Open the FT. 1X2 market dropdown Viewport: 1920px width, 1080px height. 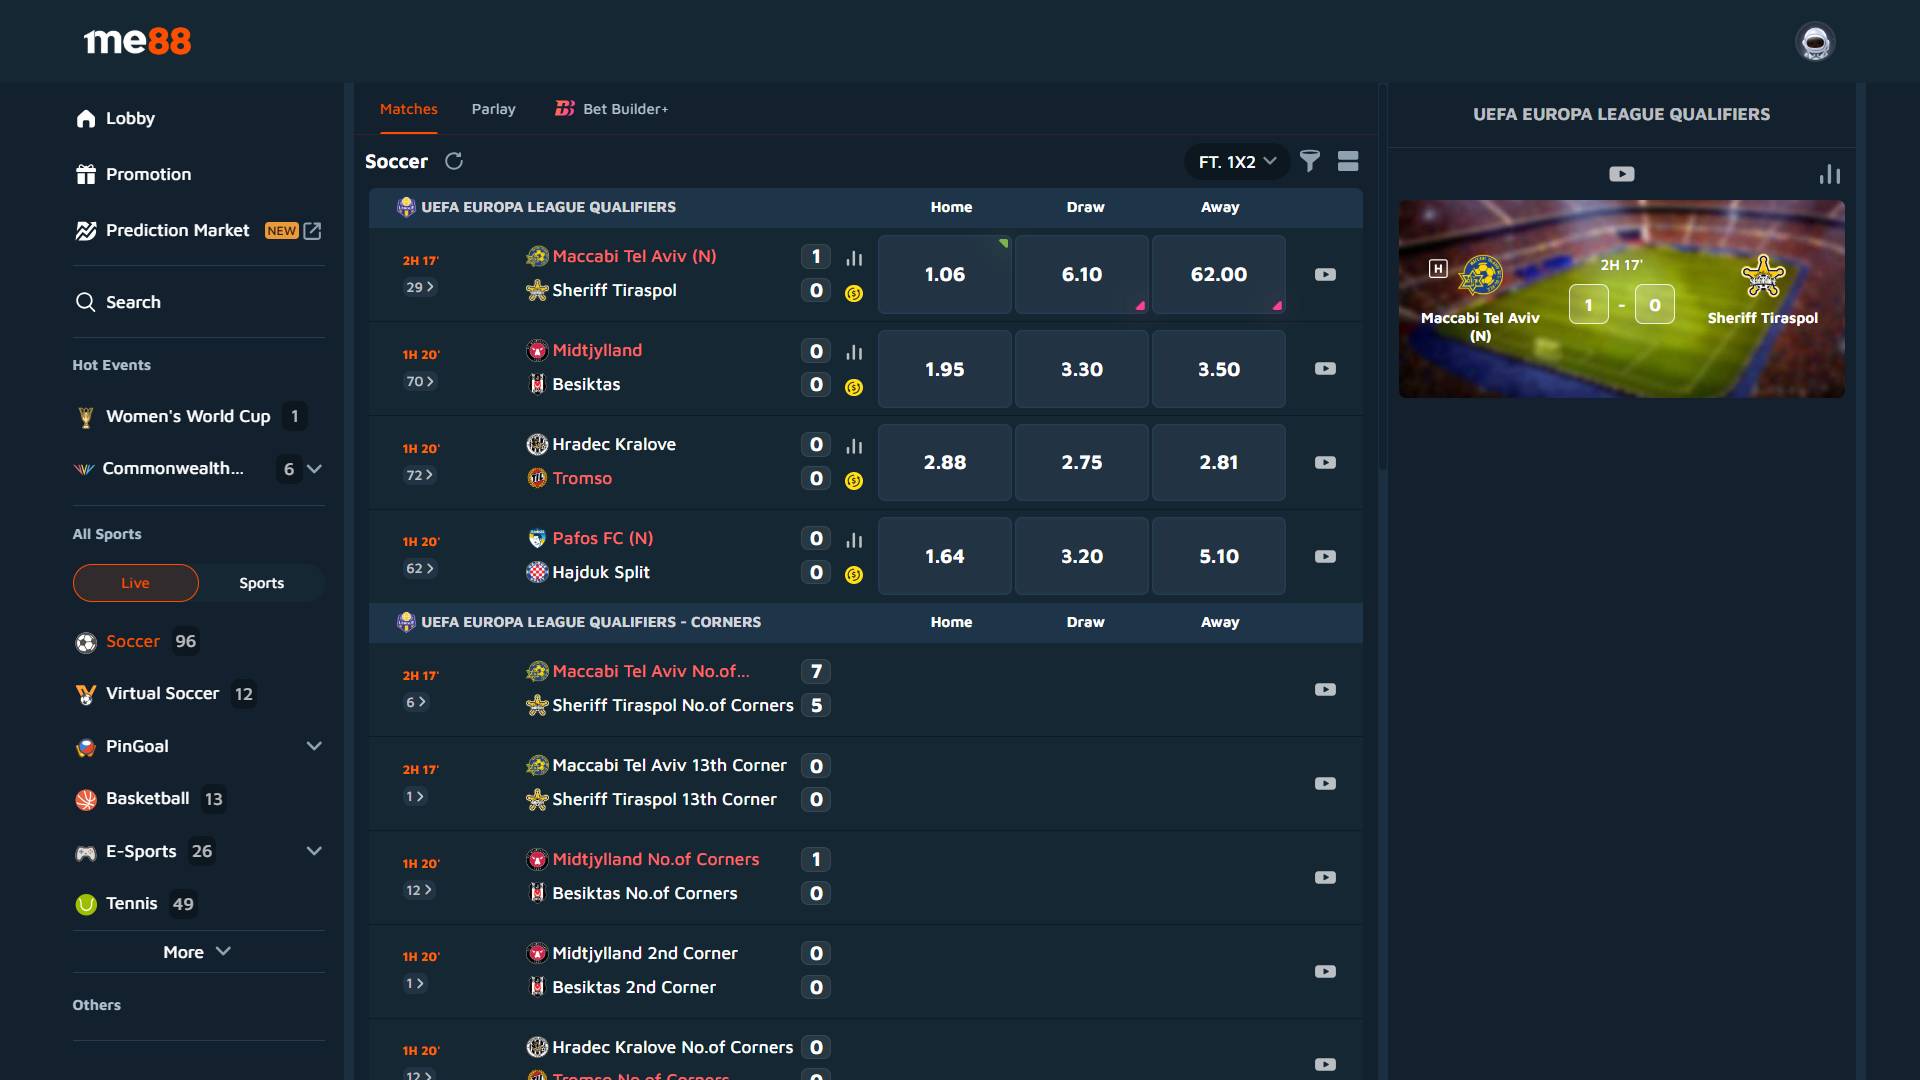(x=1237, y=161)
